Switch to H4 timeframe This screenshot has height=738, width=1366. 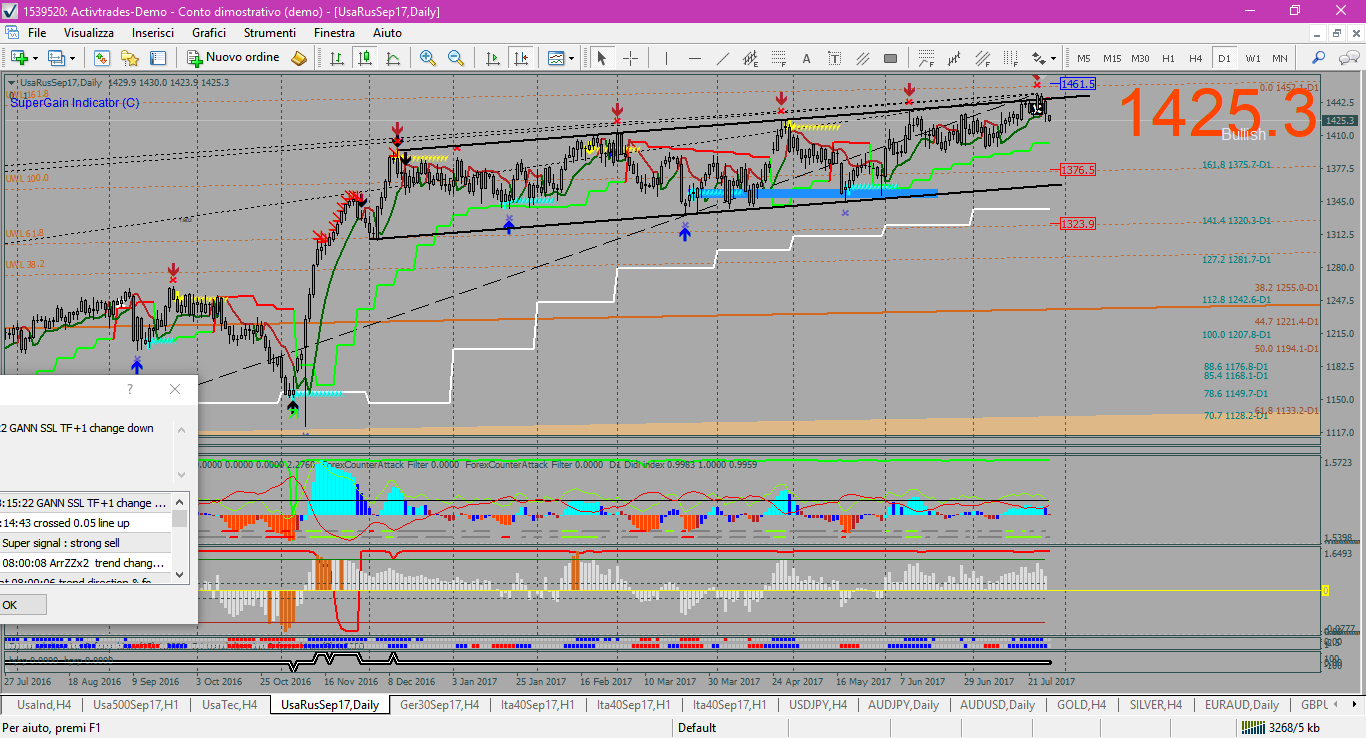1195,58
